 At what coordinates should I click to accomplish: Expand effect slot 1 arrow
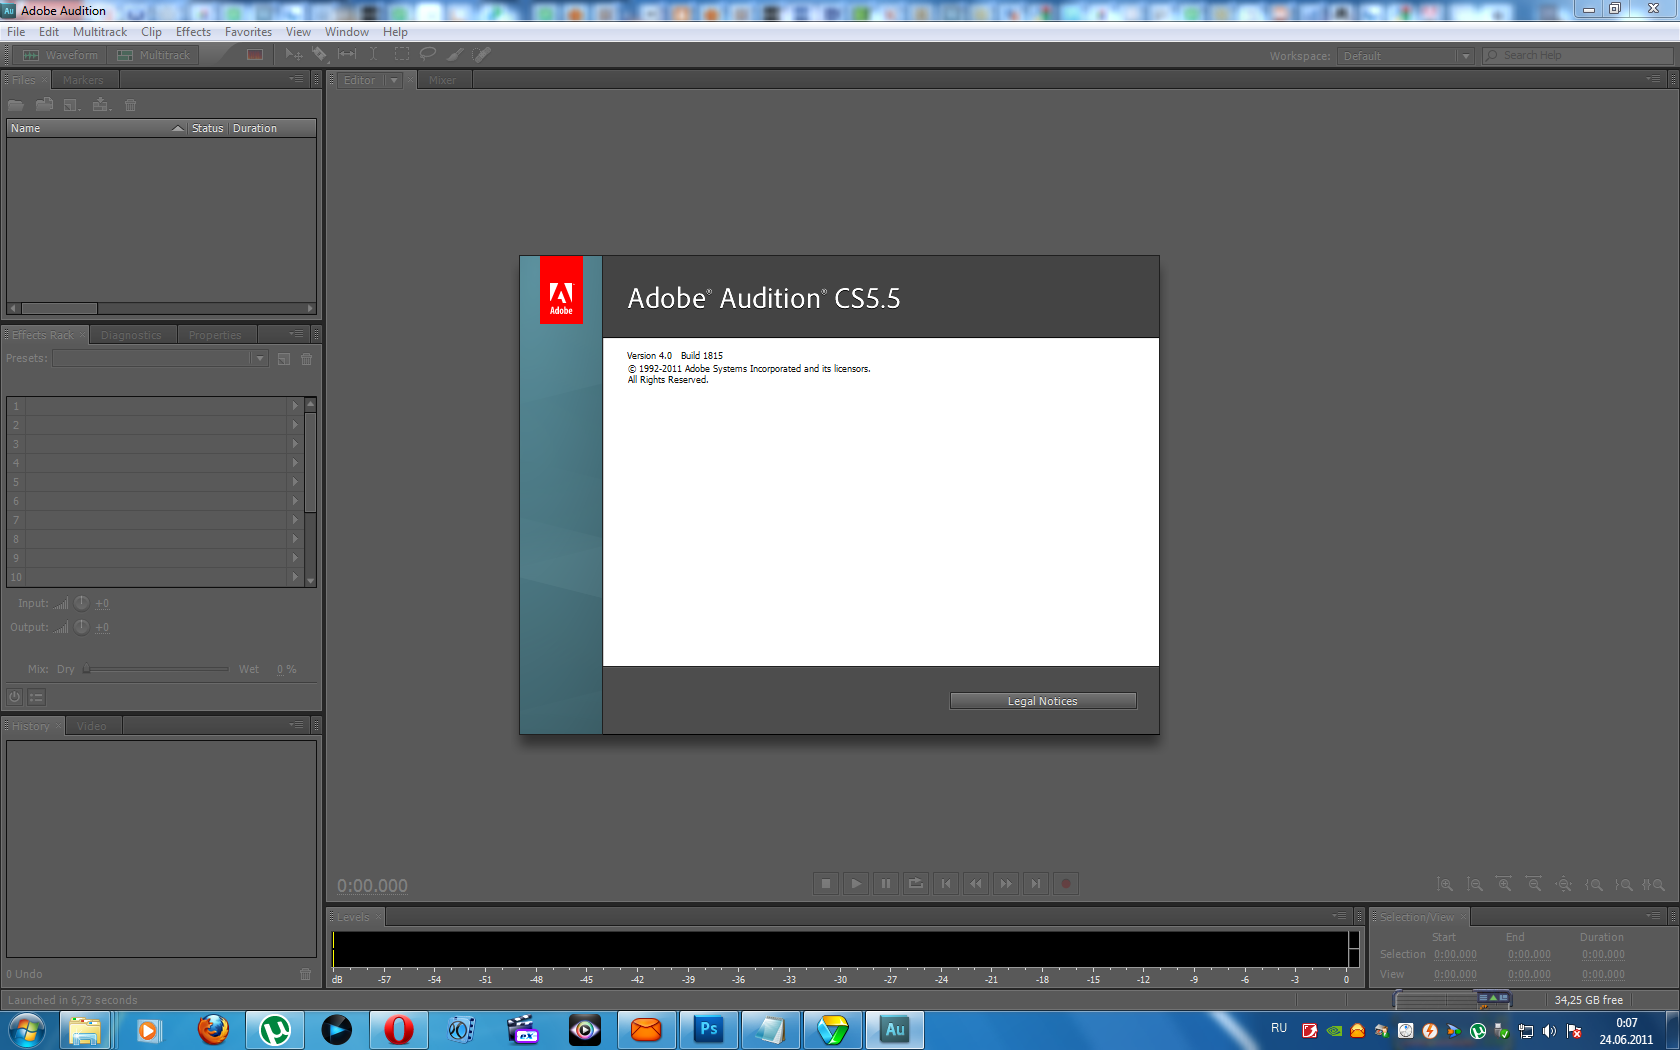[295, 406]
